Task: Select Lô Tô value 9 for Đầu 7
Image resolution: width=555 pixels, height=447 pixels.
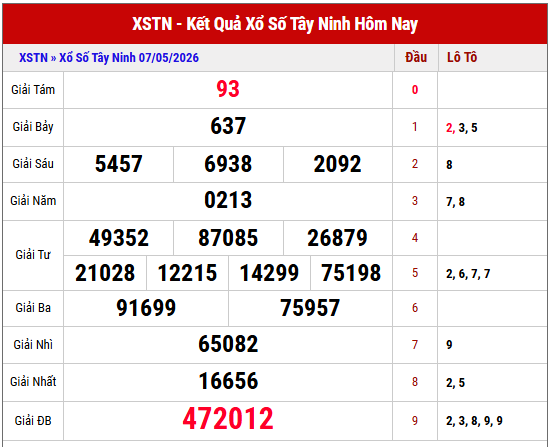Action: (x=449, y=345)
